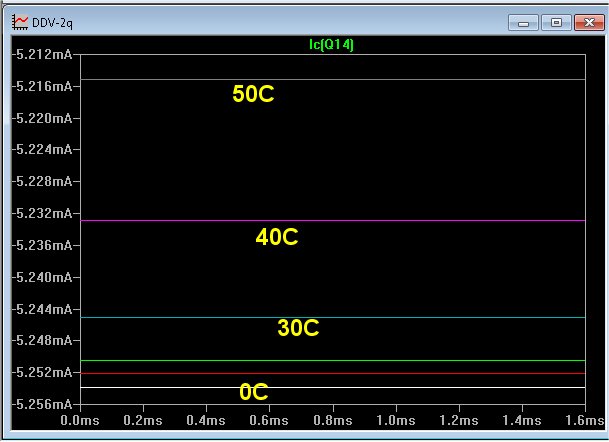609x442 pixels.
Task: Click the -5.240mA axis label
Action: [x=42, y=277]
